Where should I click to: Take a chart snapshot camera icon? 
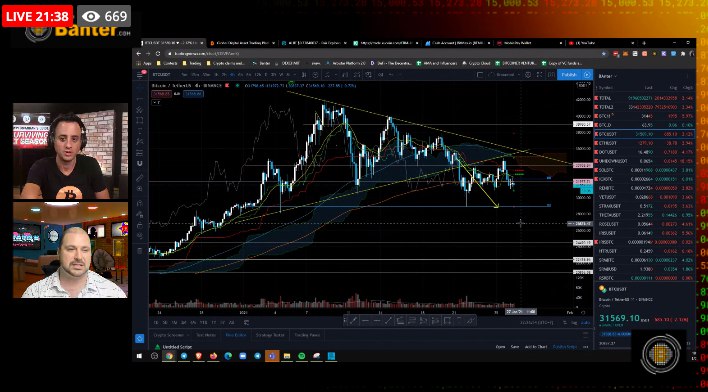click(x=551, y=75)
